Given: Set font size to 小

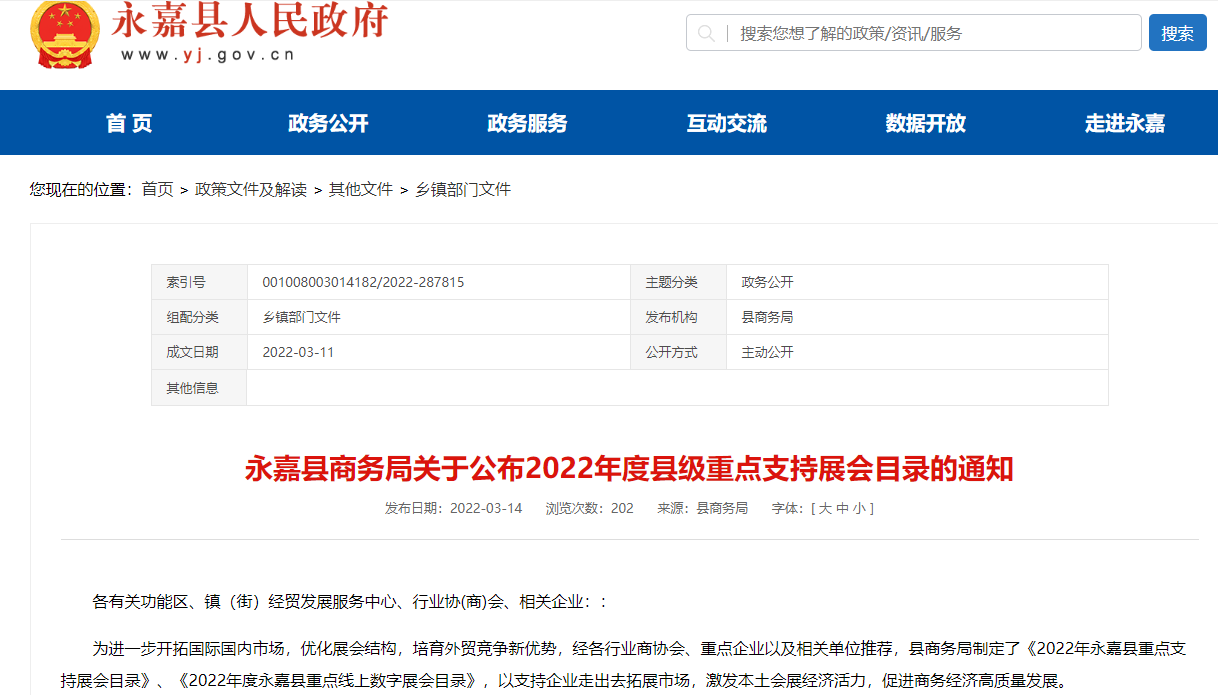Looking at the screenshot, I should (x=859, y=508).
